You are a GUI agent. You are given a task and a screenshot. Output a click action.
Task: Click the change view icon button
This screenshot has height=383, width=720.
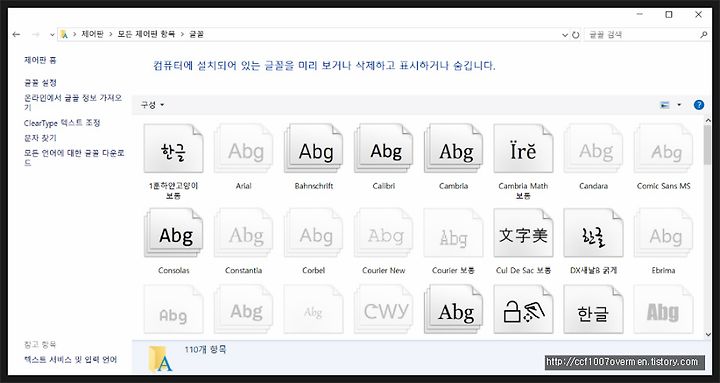tap(664, 105)
